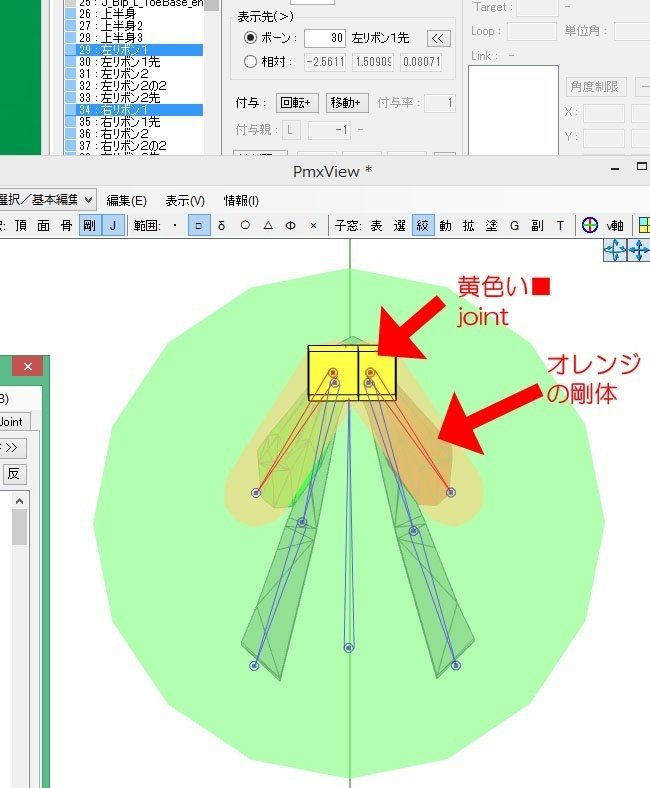Select the Φ selection range mode
This screenshot has width=650, height=788.
[291, 226]
